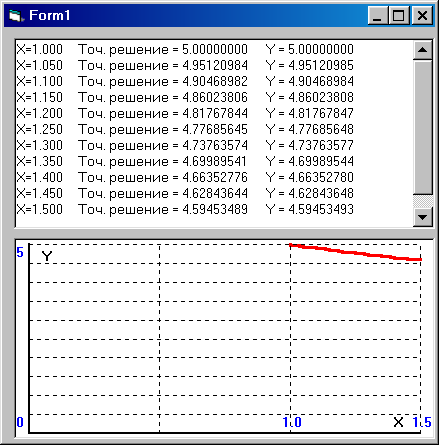The image size is (439, 445).
Task: Minimize the Form1 window
Action: [378, 15]
